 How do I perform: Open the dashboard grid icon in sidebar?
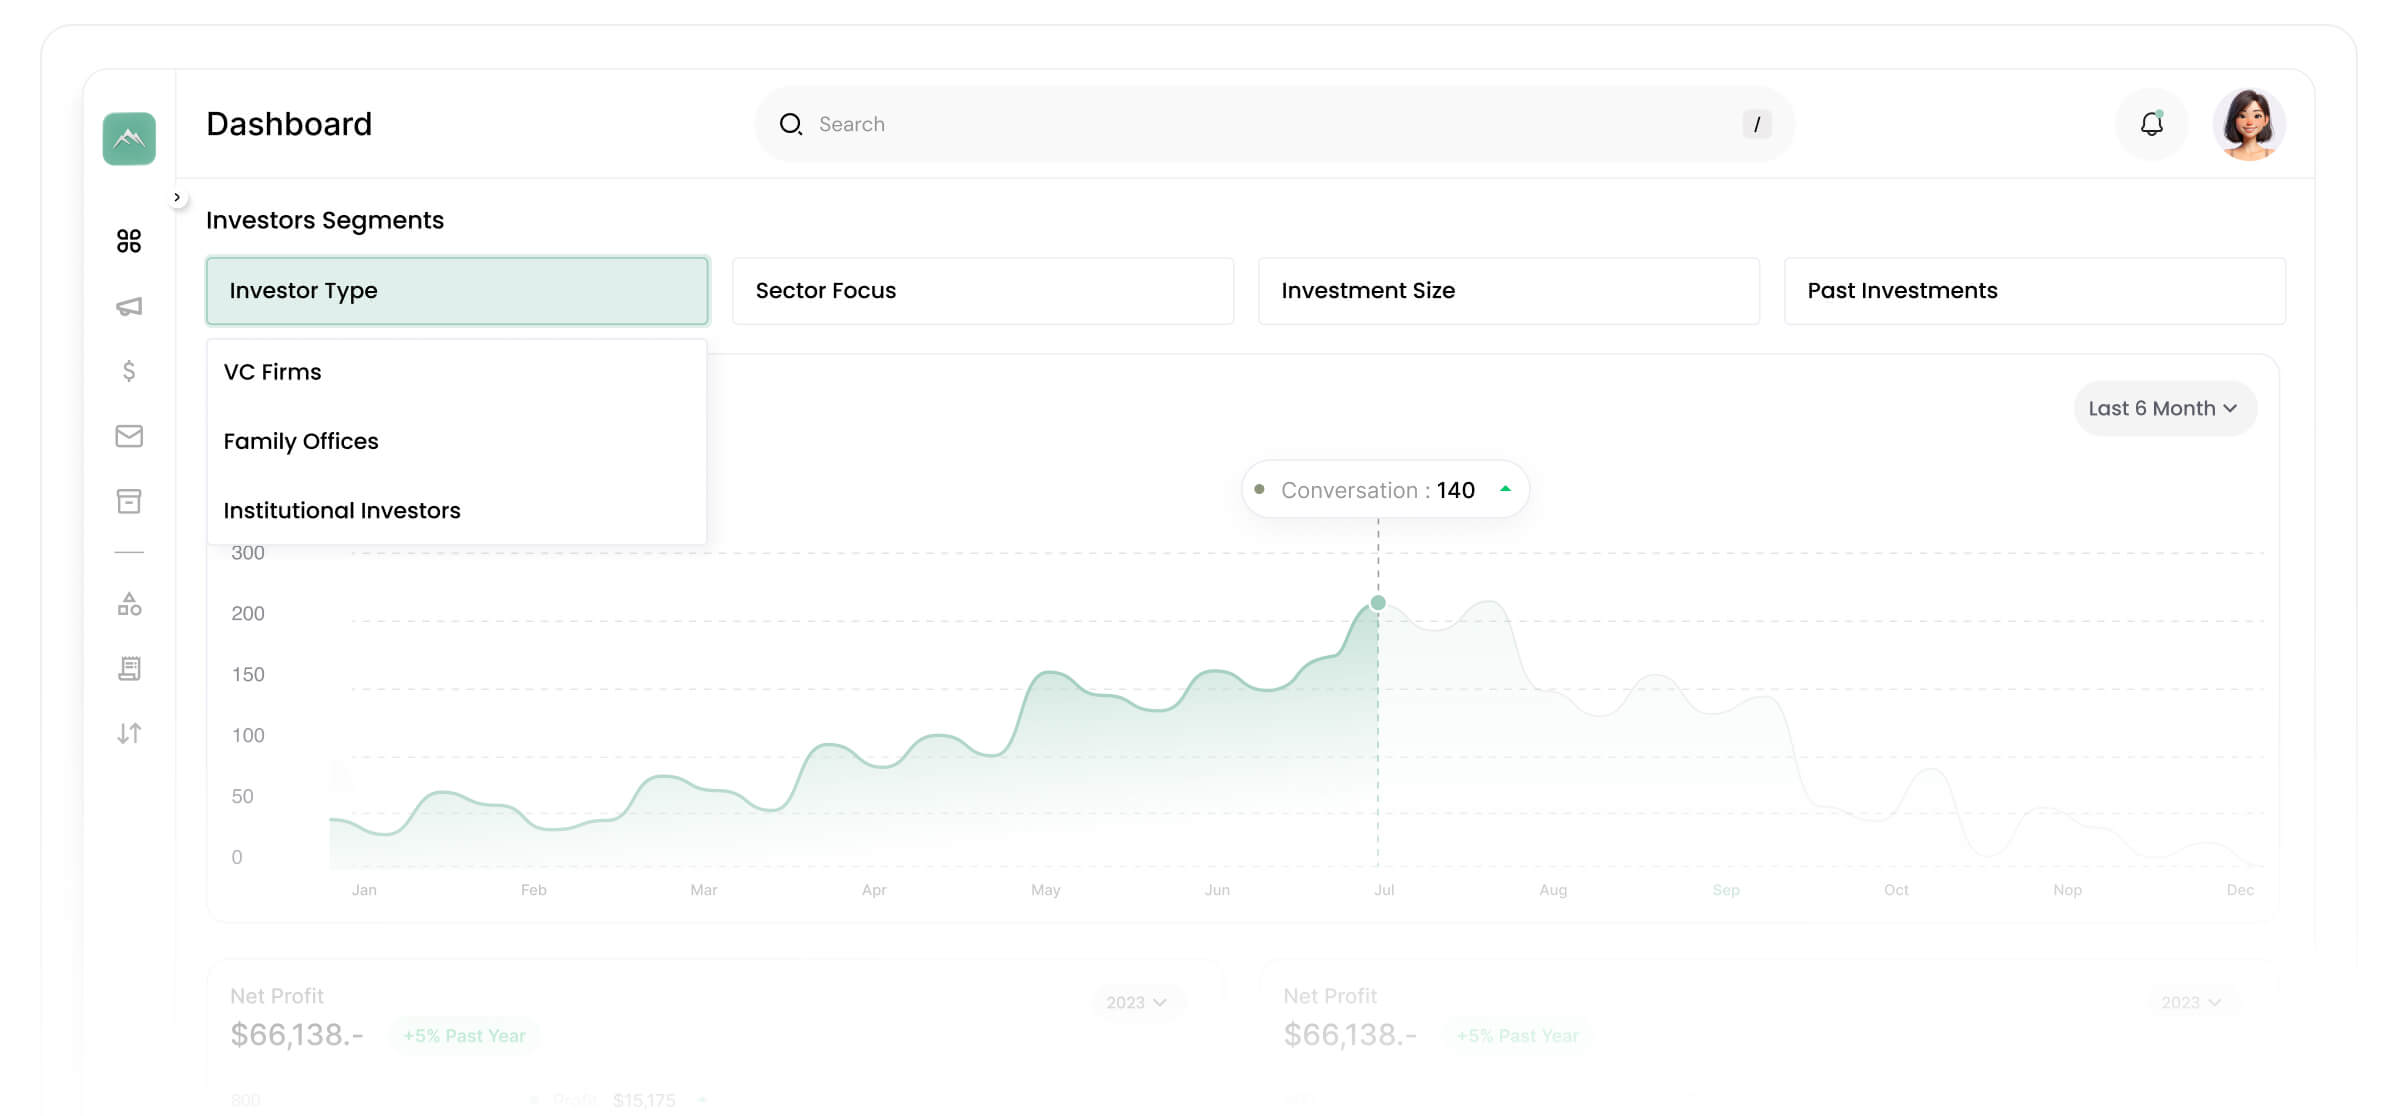tap(129, 241)
